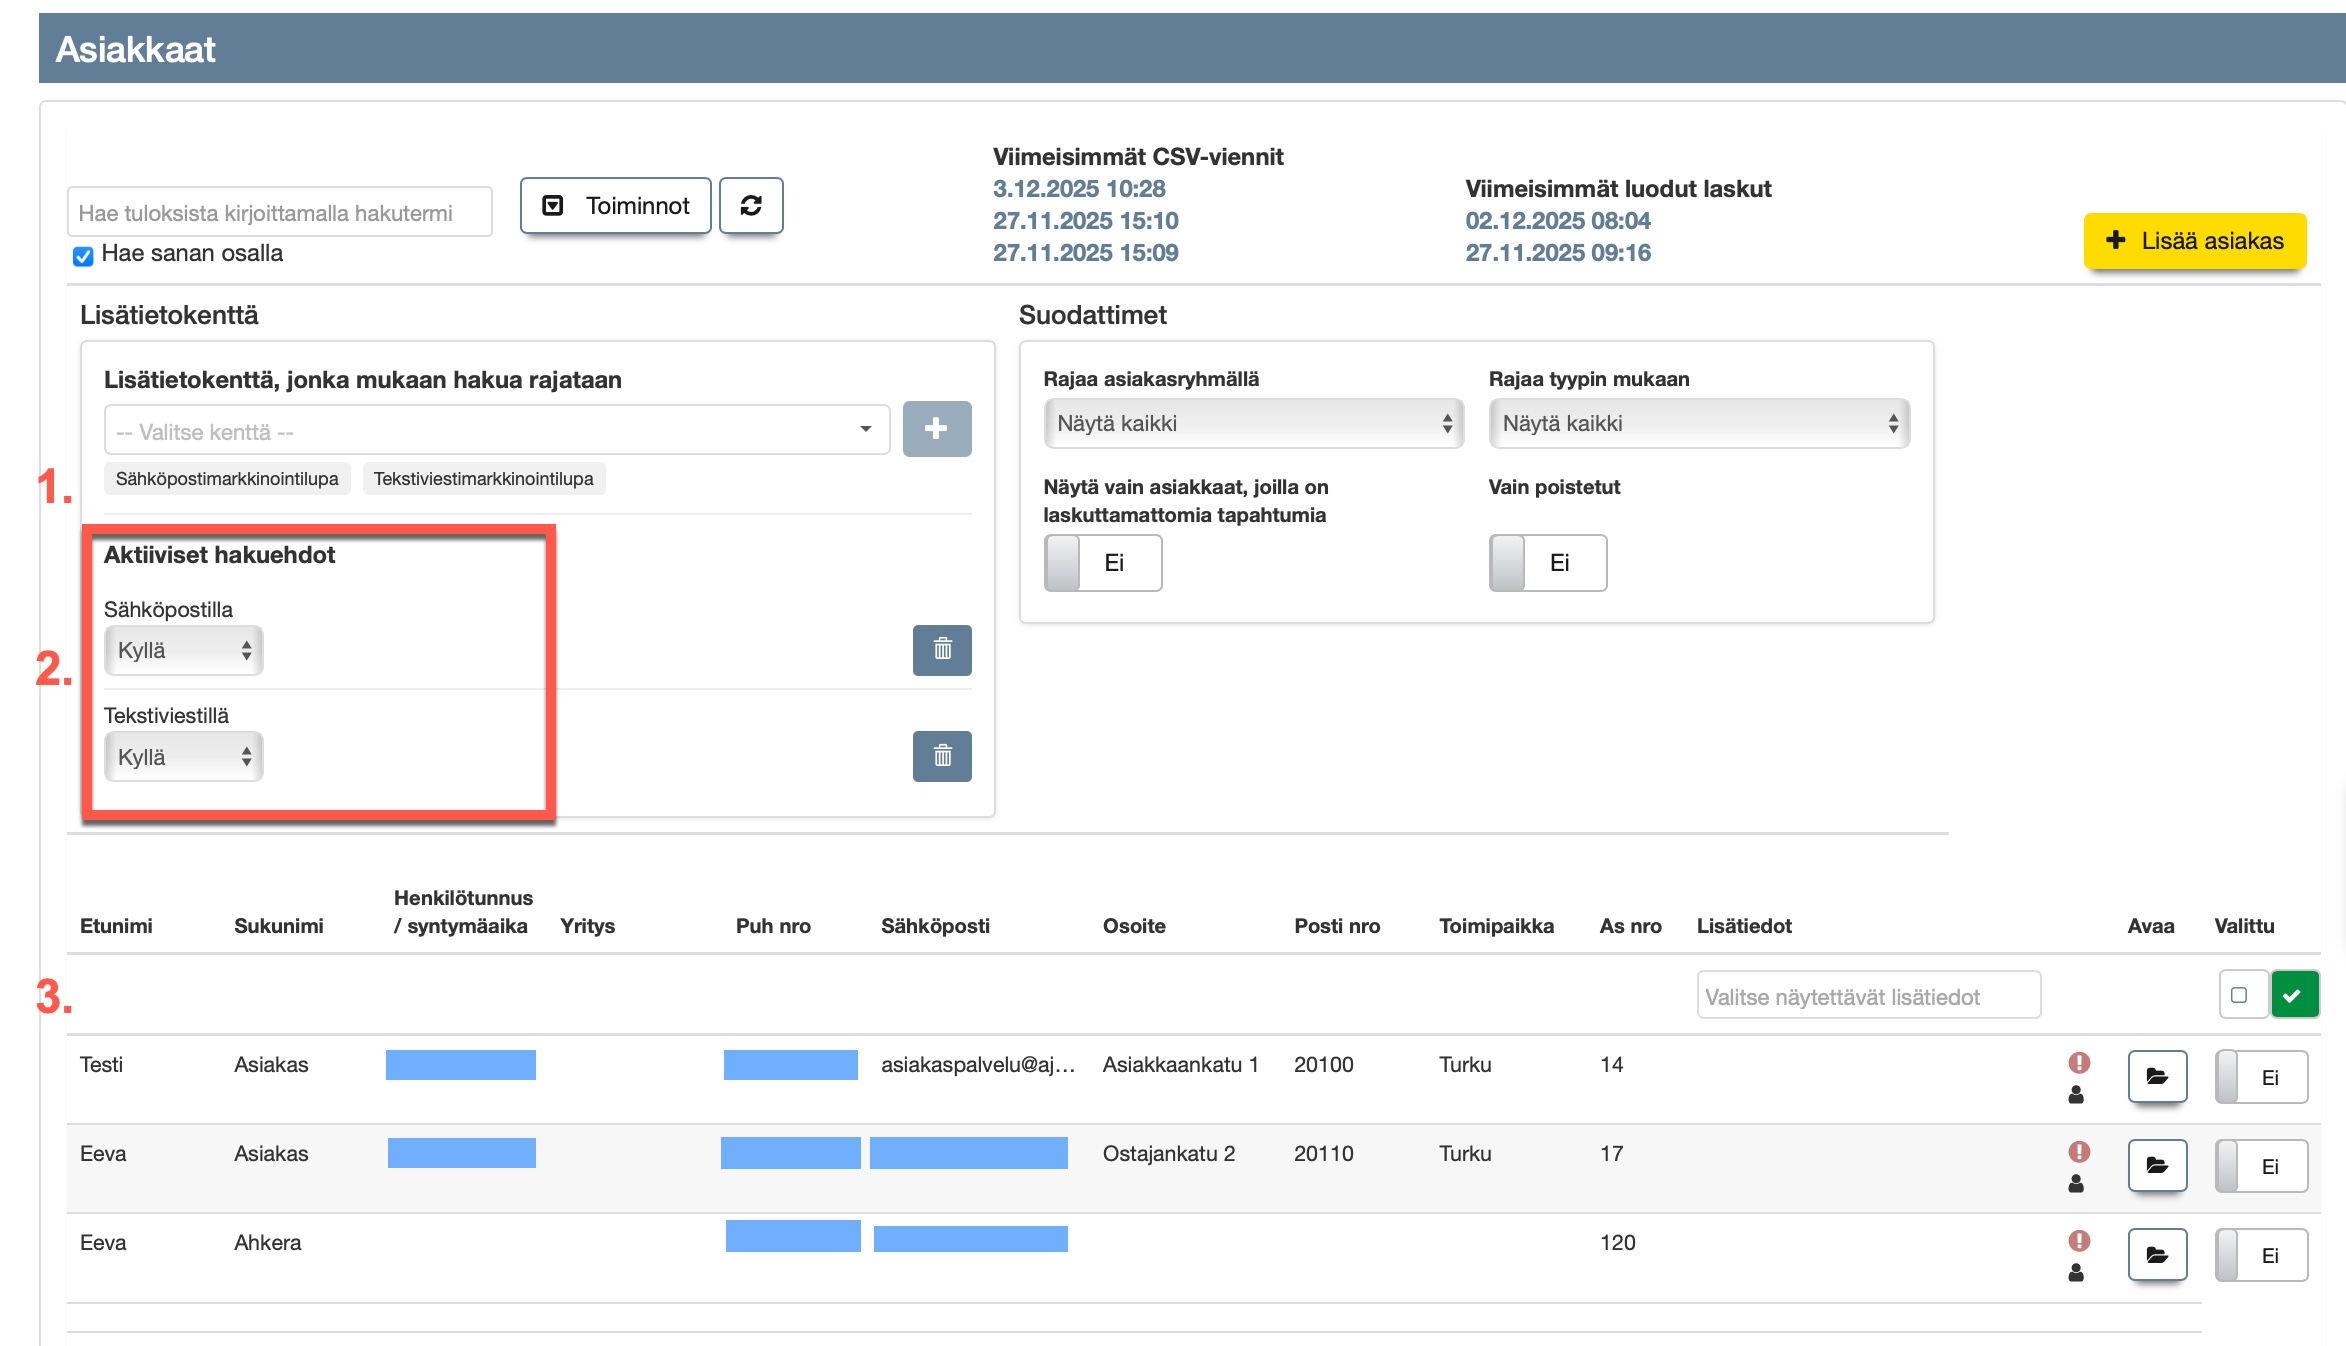The width and height of the screenshot is (2346, 1346).
Task: Uncheck Hae sanan osalla checkbox
Action: [x=83, y=256]
